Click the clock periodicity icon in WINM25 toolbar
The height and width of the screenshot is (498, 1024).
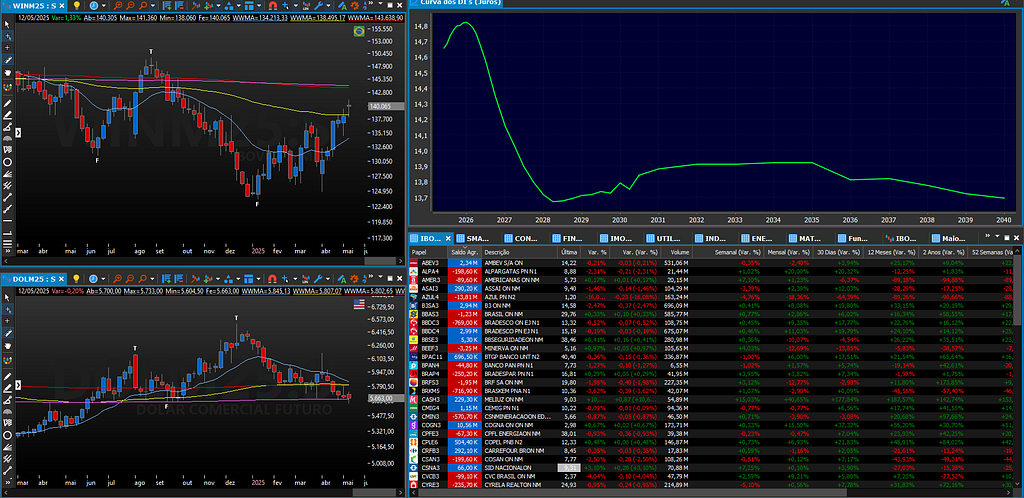click(x=93, y=5)
